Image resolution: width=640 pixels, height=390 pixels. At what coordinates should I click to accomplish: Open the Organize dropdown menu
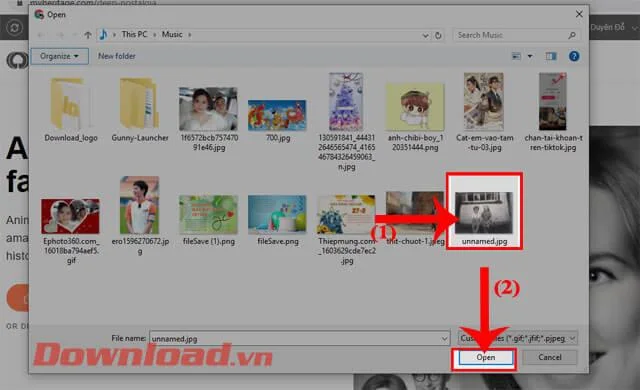coord(60,56)
